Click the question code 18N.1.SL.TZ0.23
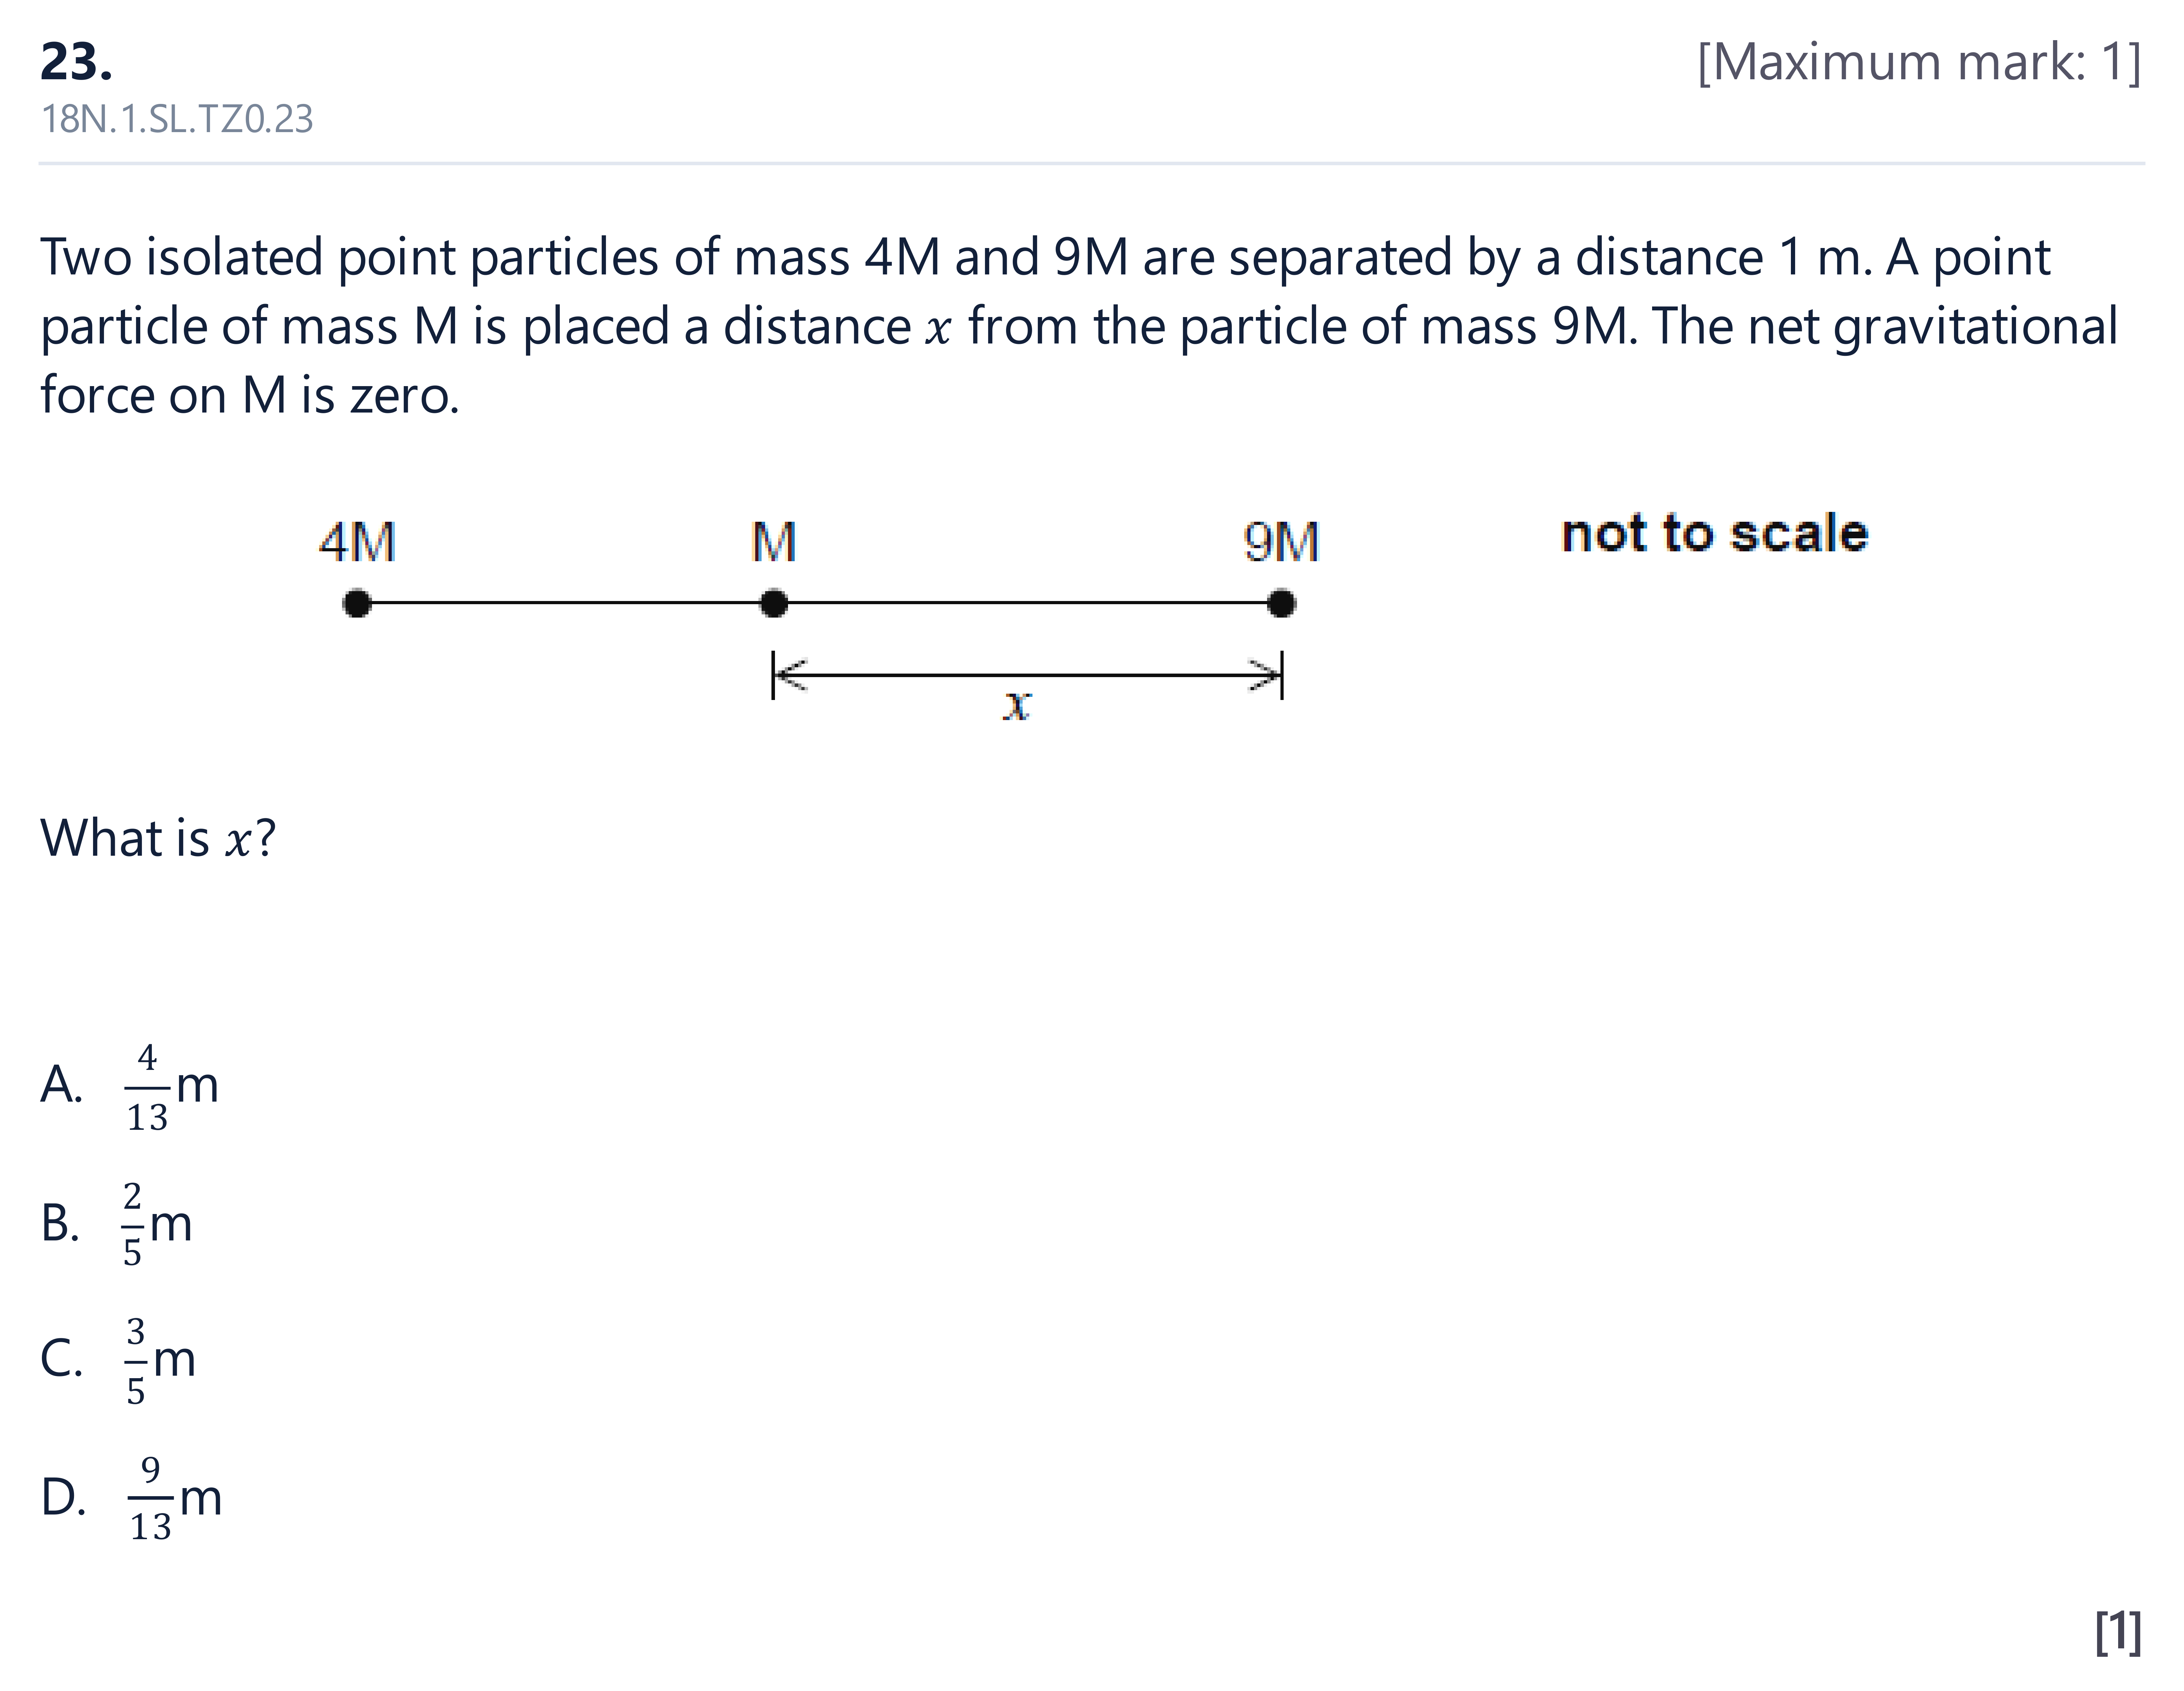 pyautogui.click(x=177, y=119)
